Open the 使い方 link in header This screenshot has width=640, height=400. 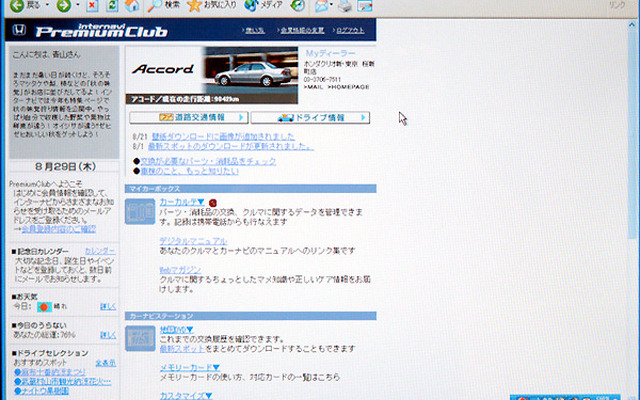[x=255, y=30]
